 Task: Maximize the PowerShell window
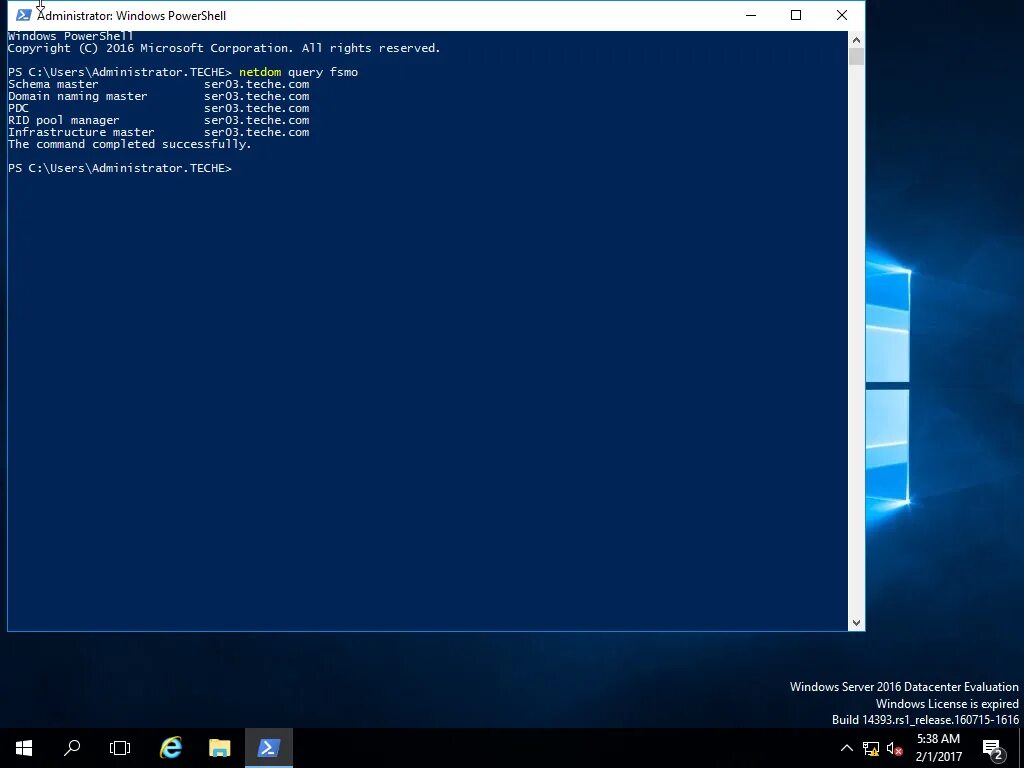click(796, 15)
